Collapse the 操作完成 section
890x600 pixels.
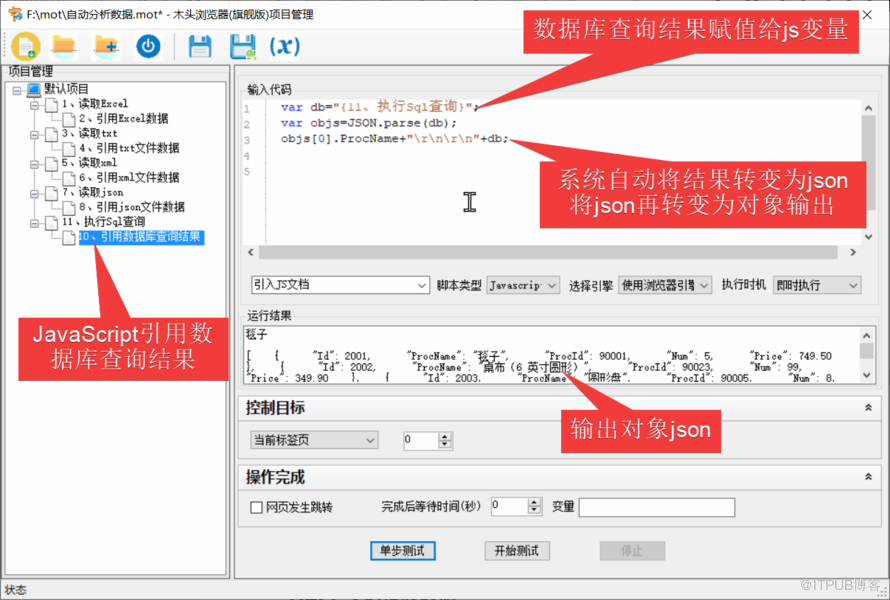click(x=868, y=477)
